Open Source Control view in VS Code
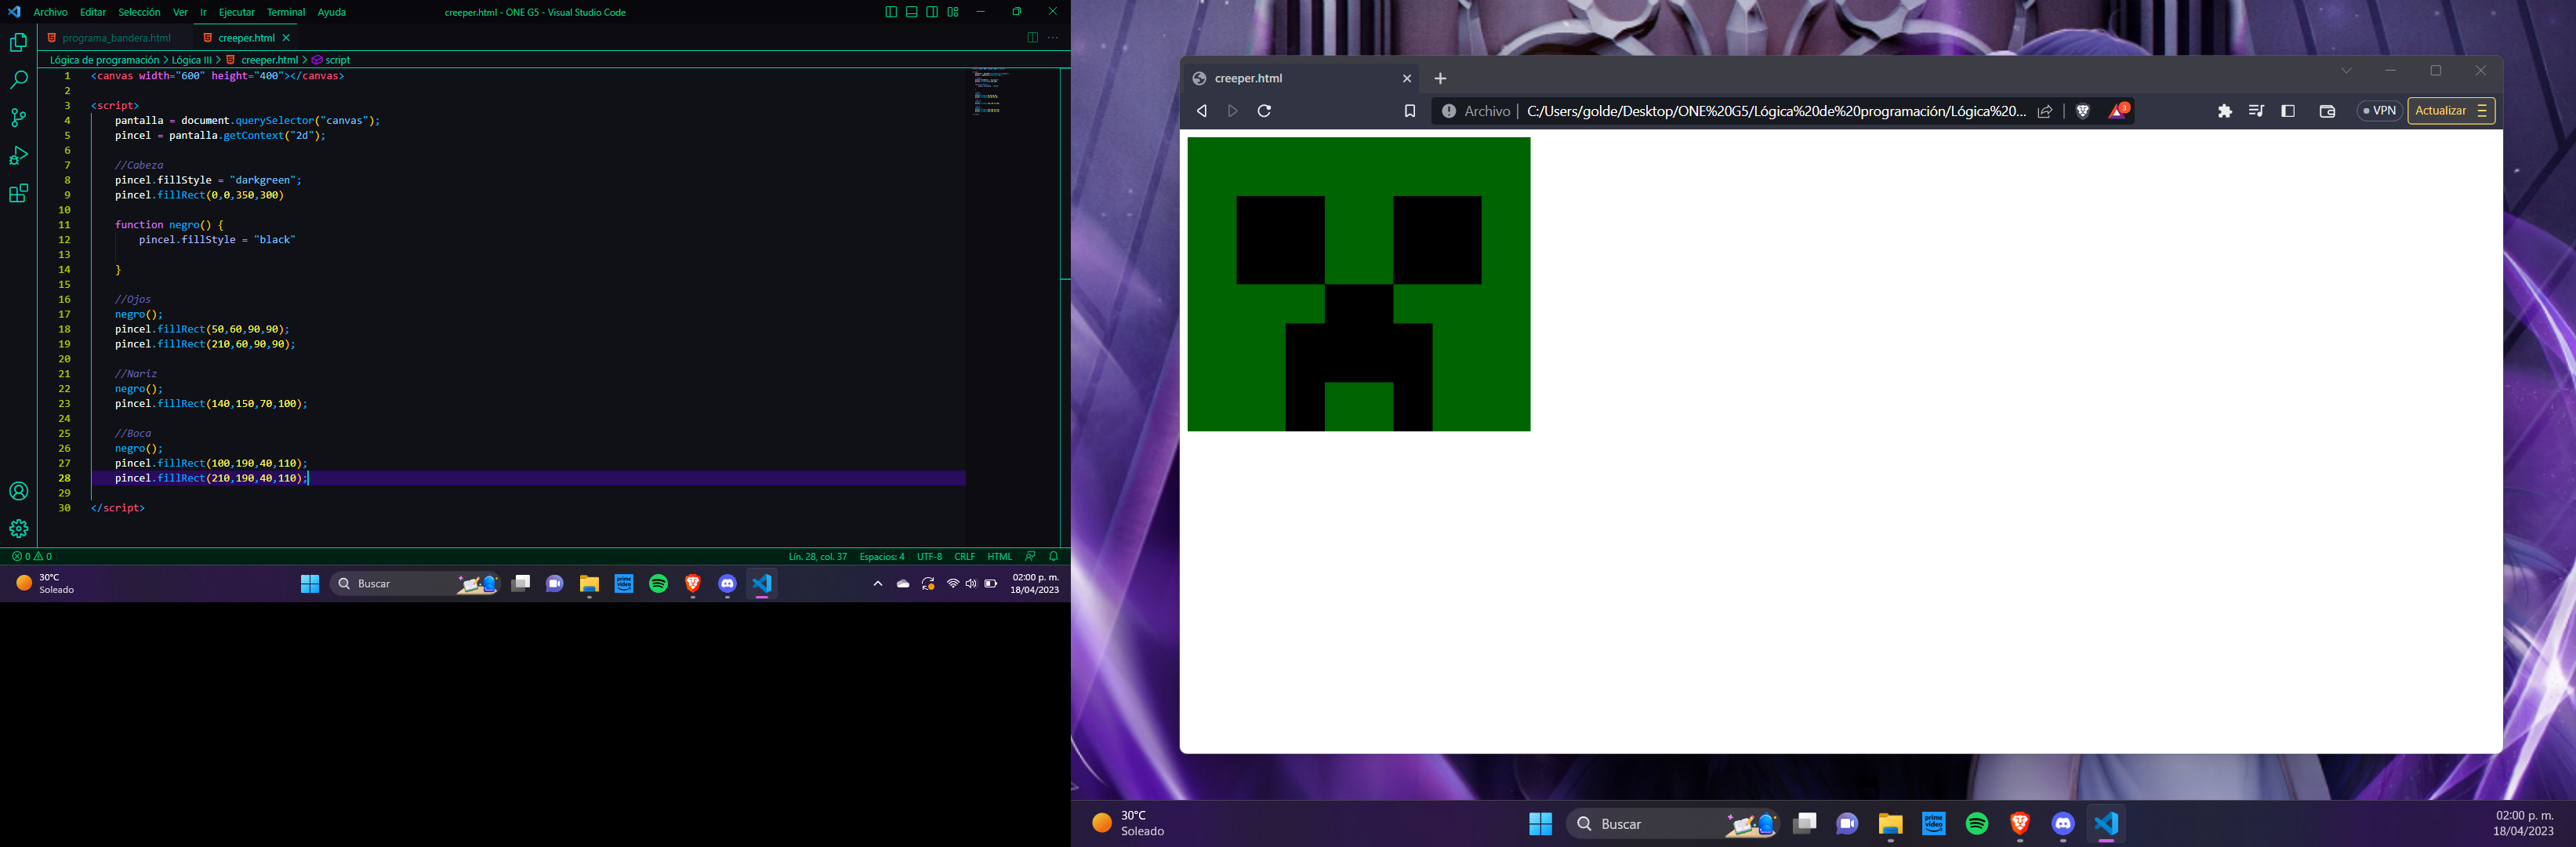The width and height of the screenshot is (2576, 847). 18,118
